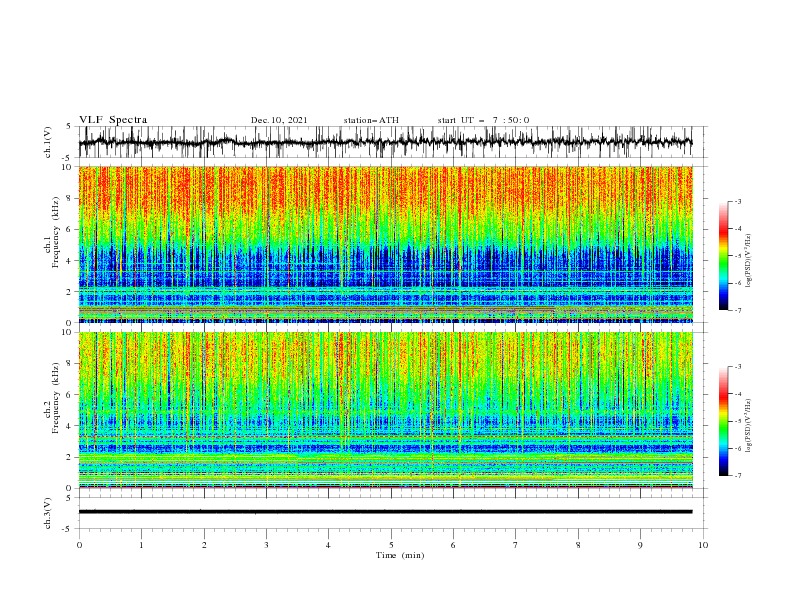Click the ch.2 PSD color scale bar
This screenshot has width=792, height=612.
[x=723, y=421]
